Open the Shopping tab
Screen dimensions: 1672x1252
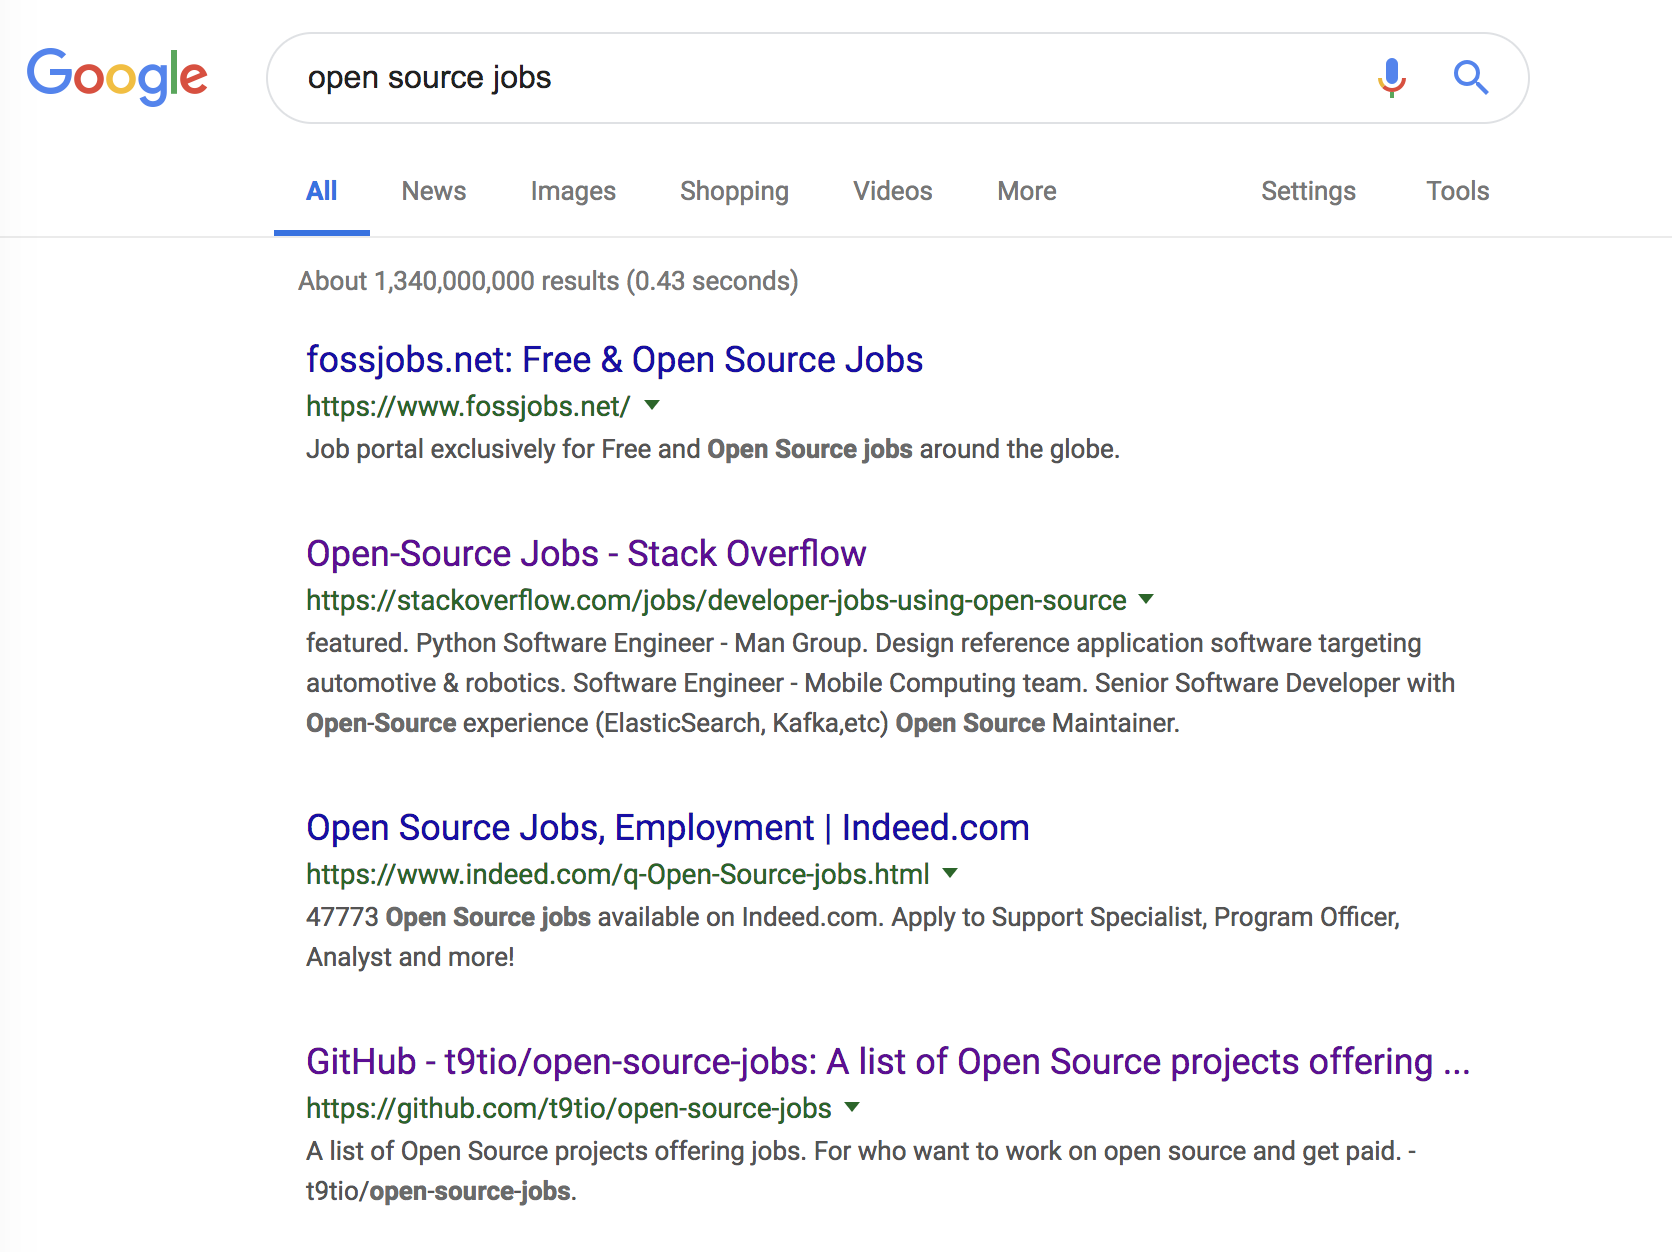click(734, 191)
